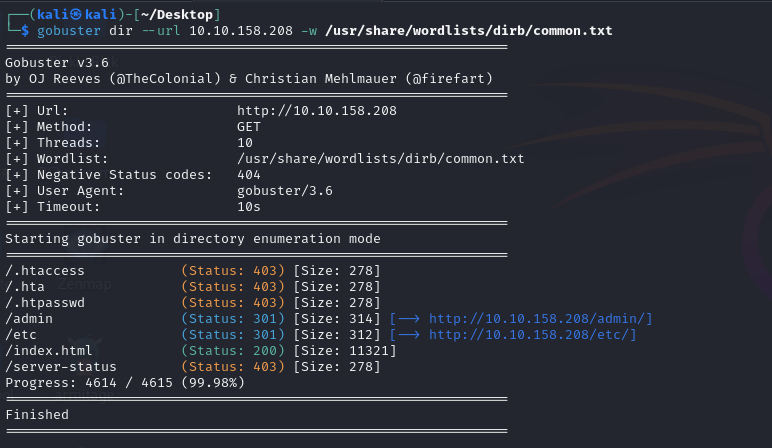
Task: Click the Progress 4614 / 4615 line
Action: click(119, 382)
